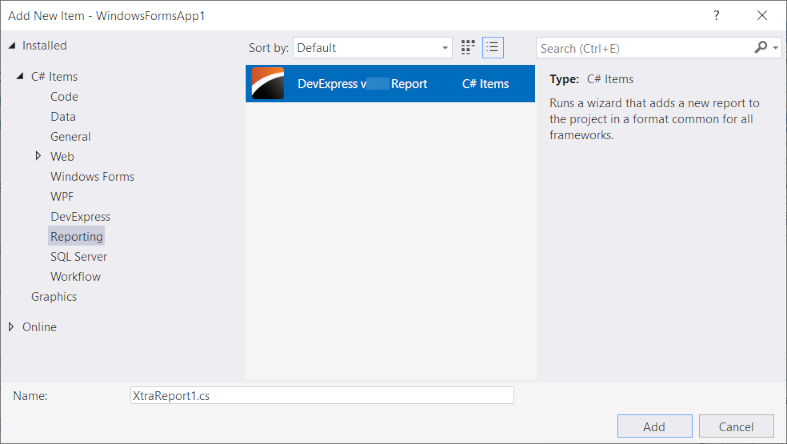Select the Online tree label

(x=39, y=327)
